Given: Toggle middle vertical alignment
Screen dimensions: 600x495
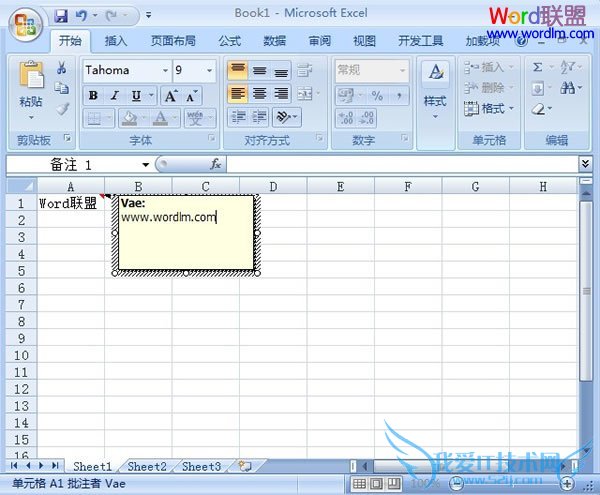Looking at the screenshot, I should coord(259,70).
